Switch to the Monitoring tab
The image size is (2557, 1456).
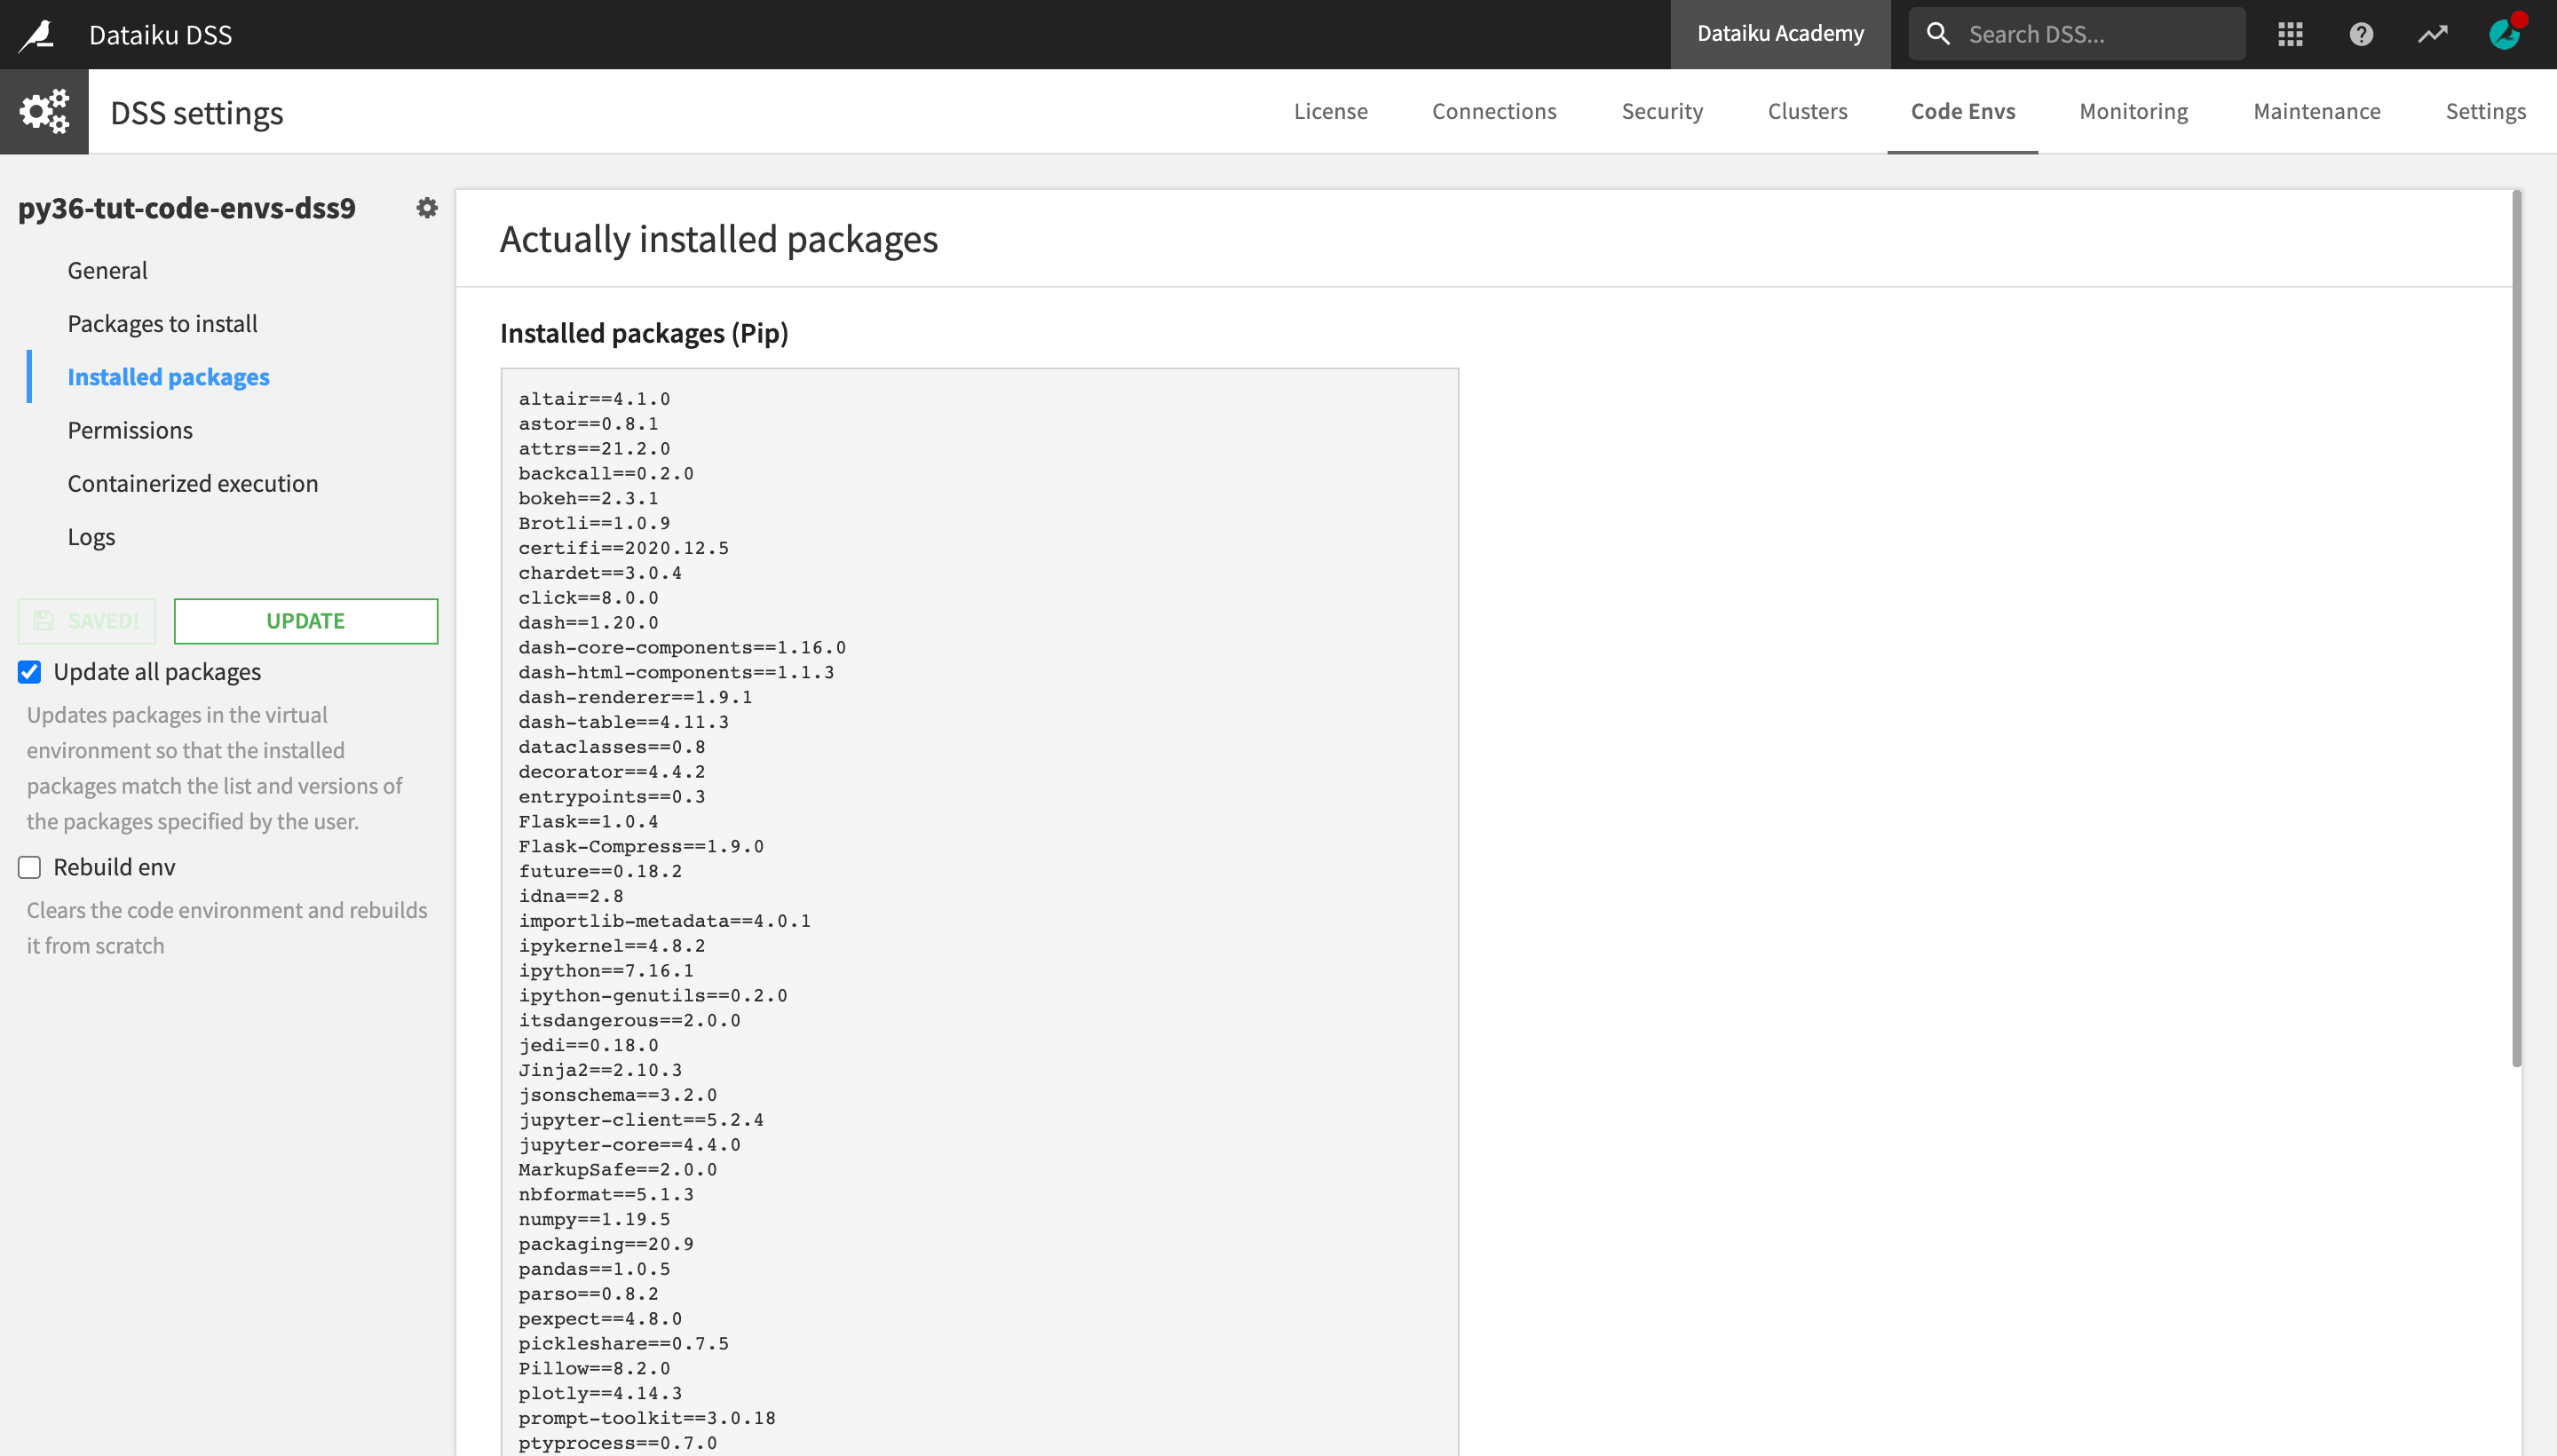[2132, 111]
